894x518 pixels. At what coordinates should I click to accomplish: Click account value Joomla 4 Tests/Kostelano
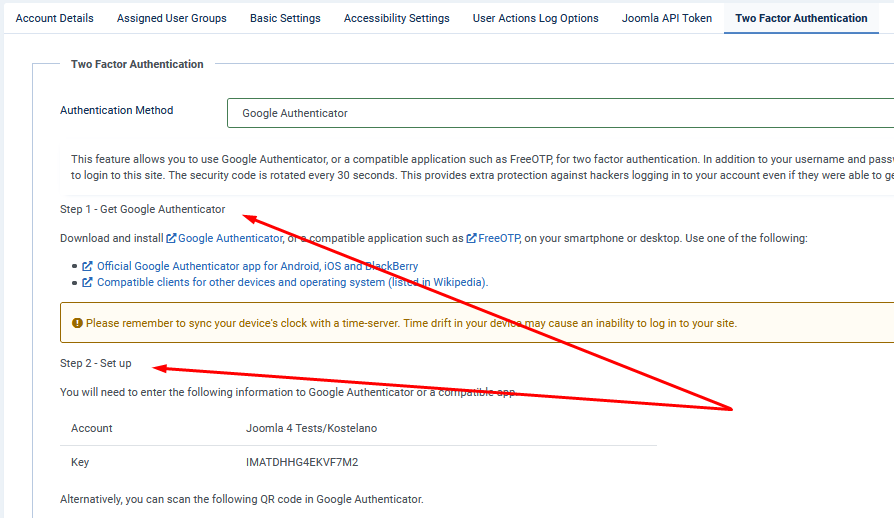311,428
